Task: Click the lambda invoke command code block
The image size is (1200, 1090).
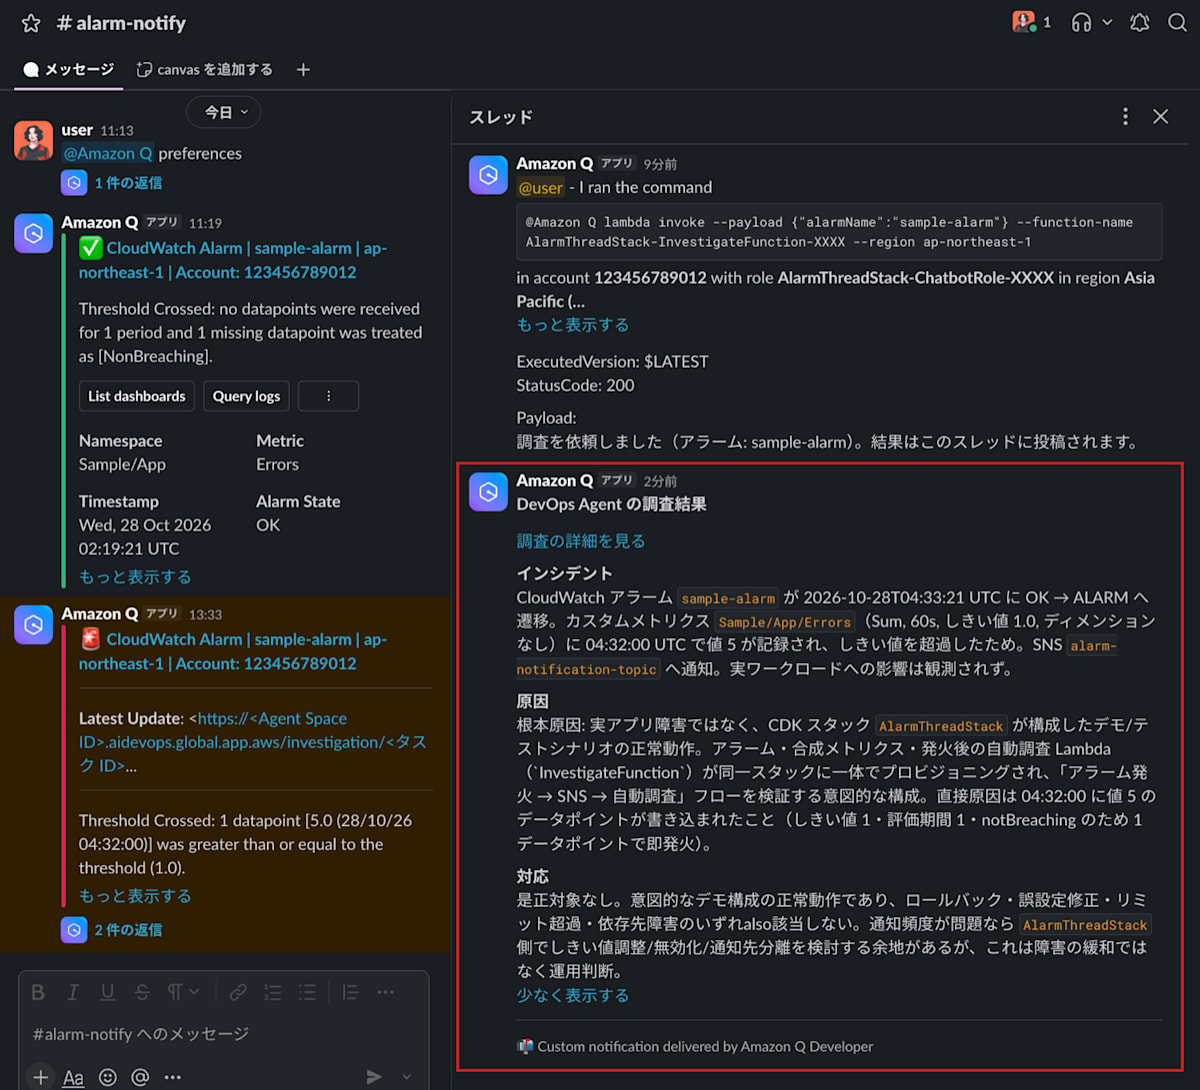Action: [839, 232]
